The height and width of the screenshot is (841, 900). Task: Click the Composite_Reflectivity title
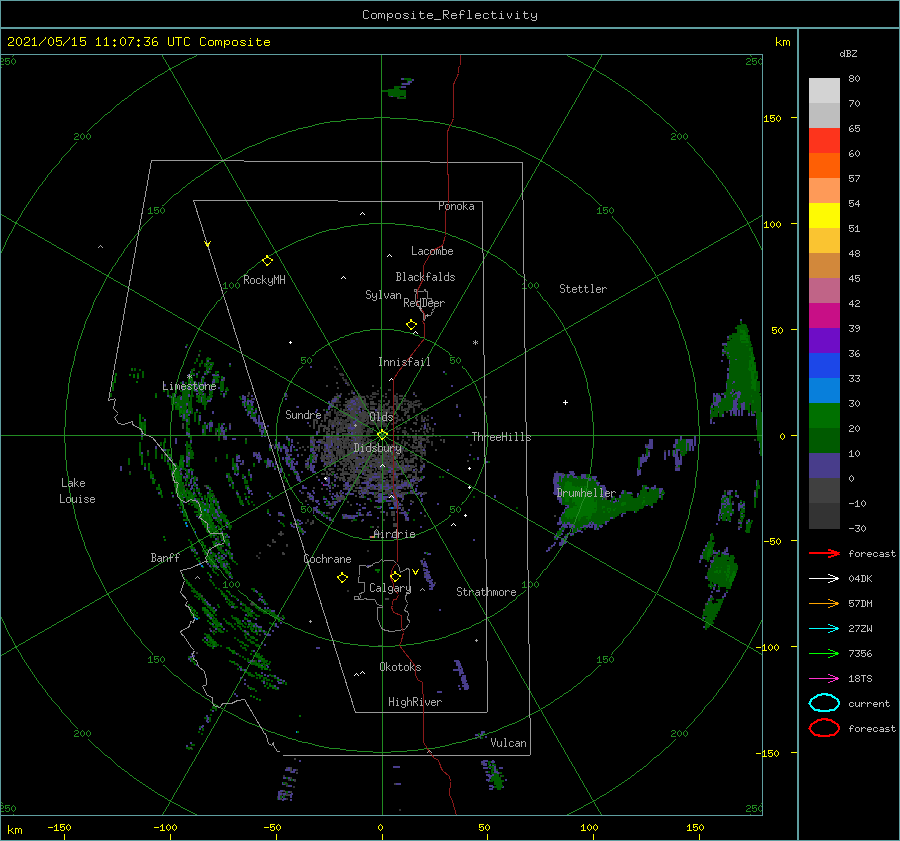click(450, 15)
